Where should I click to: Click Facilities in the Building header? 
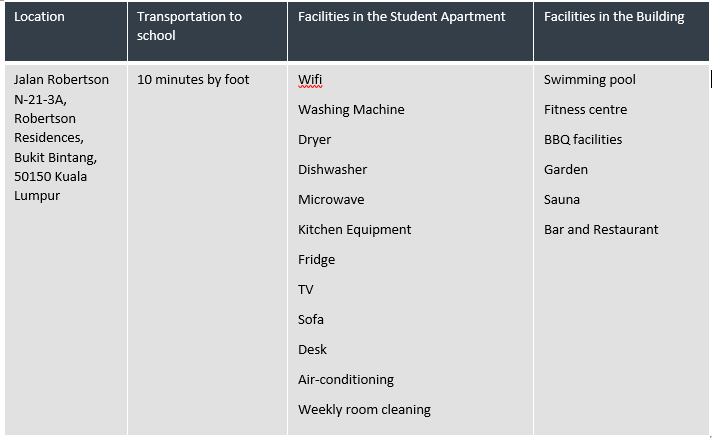click(614, 17)
